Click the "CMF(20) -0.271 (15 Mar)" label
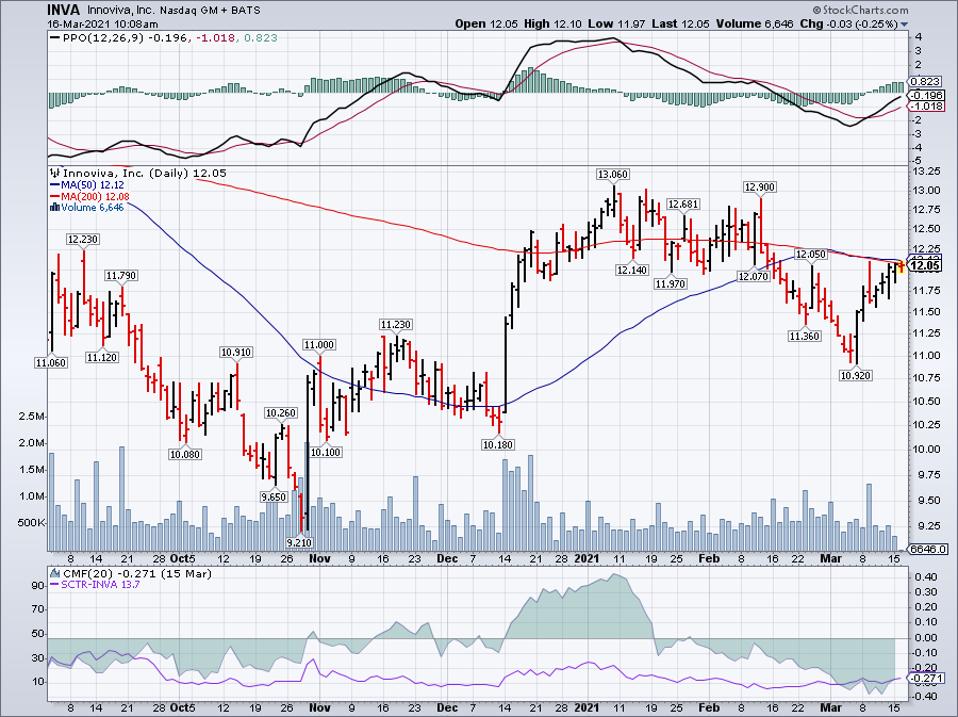 (137, 574)
